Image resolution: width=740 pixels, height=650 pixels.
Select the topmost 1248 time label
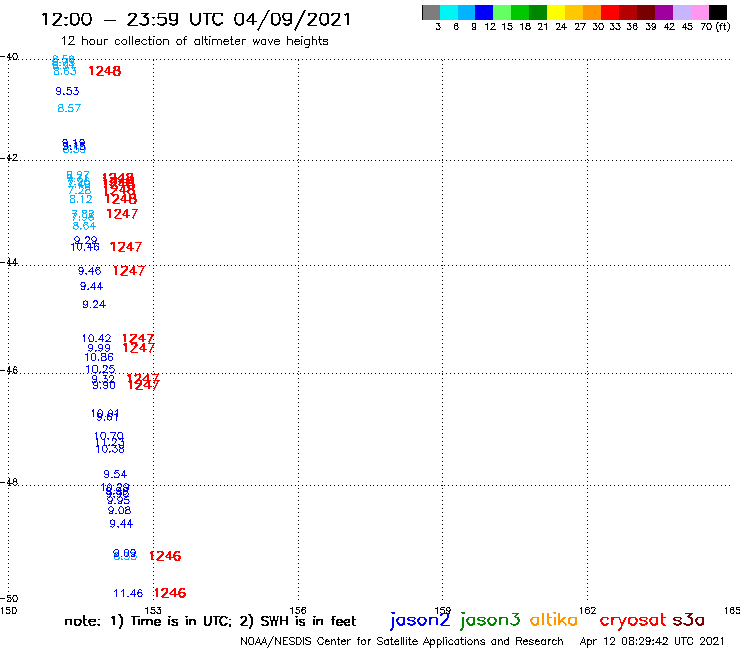click(105, 71)
